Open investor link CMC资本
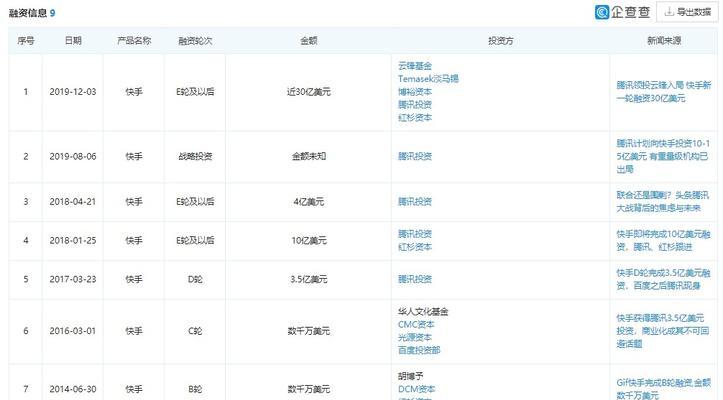This screenshot has height=400, width=723. [416, 324]
